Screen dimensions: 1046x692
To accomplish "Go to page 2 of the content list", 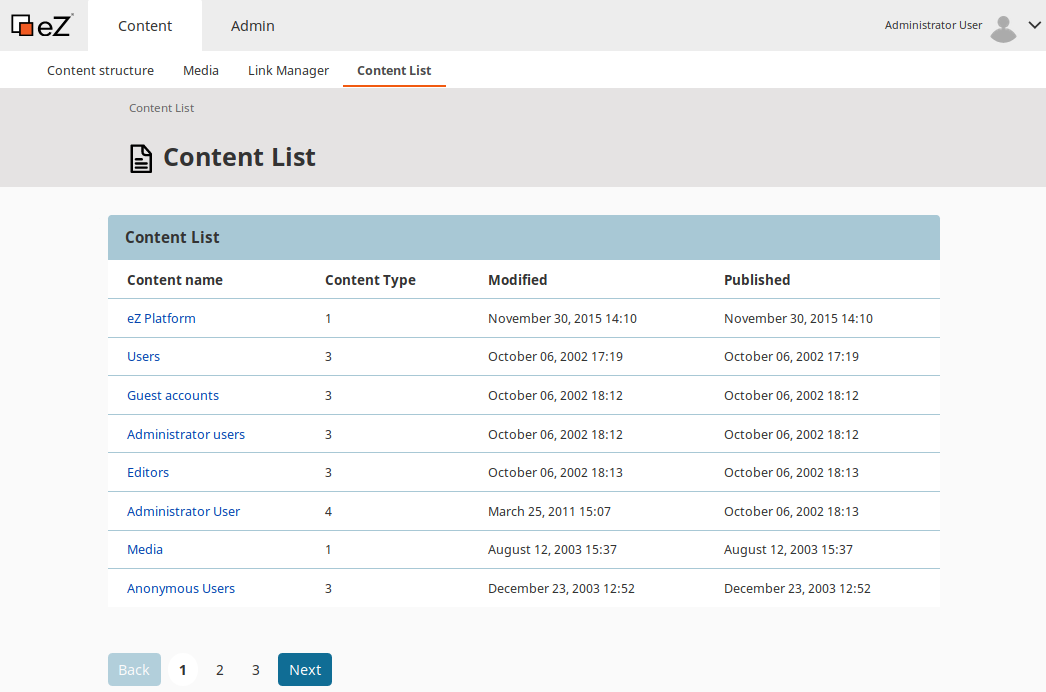I will tap(219, 669).
